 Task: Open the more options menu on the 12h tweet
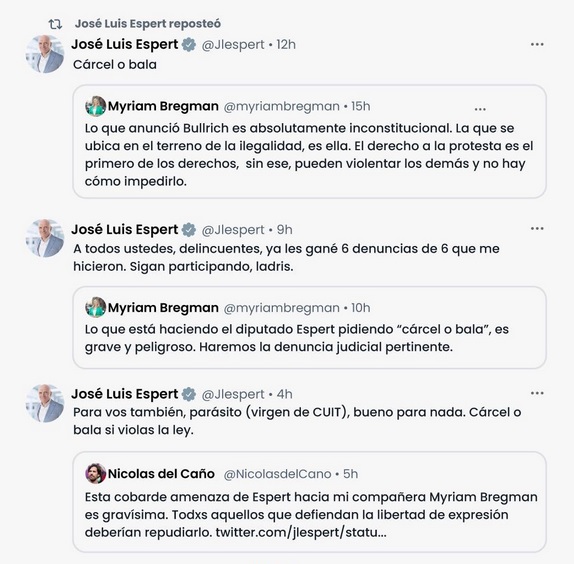[x=537, y=44]
